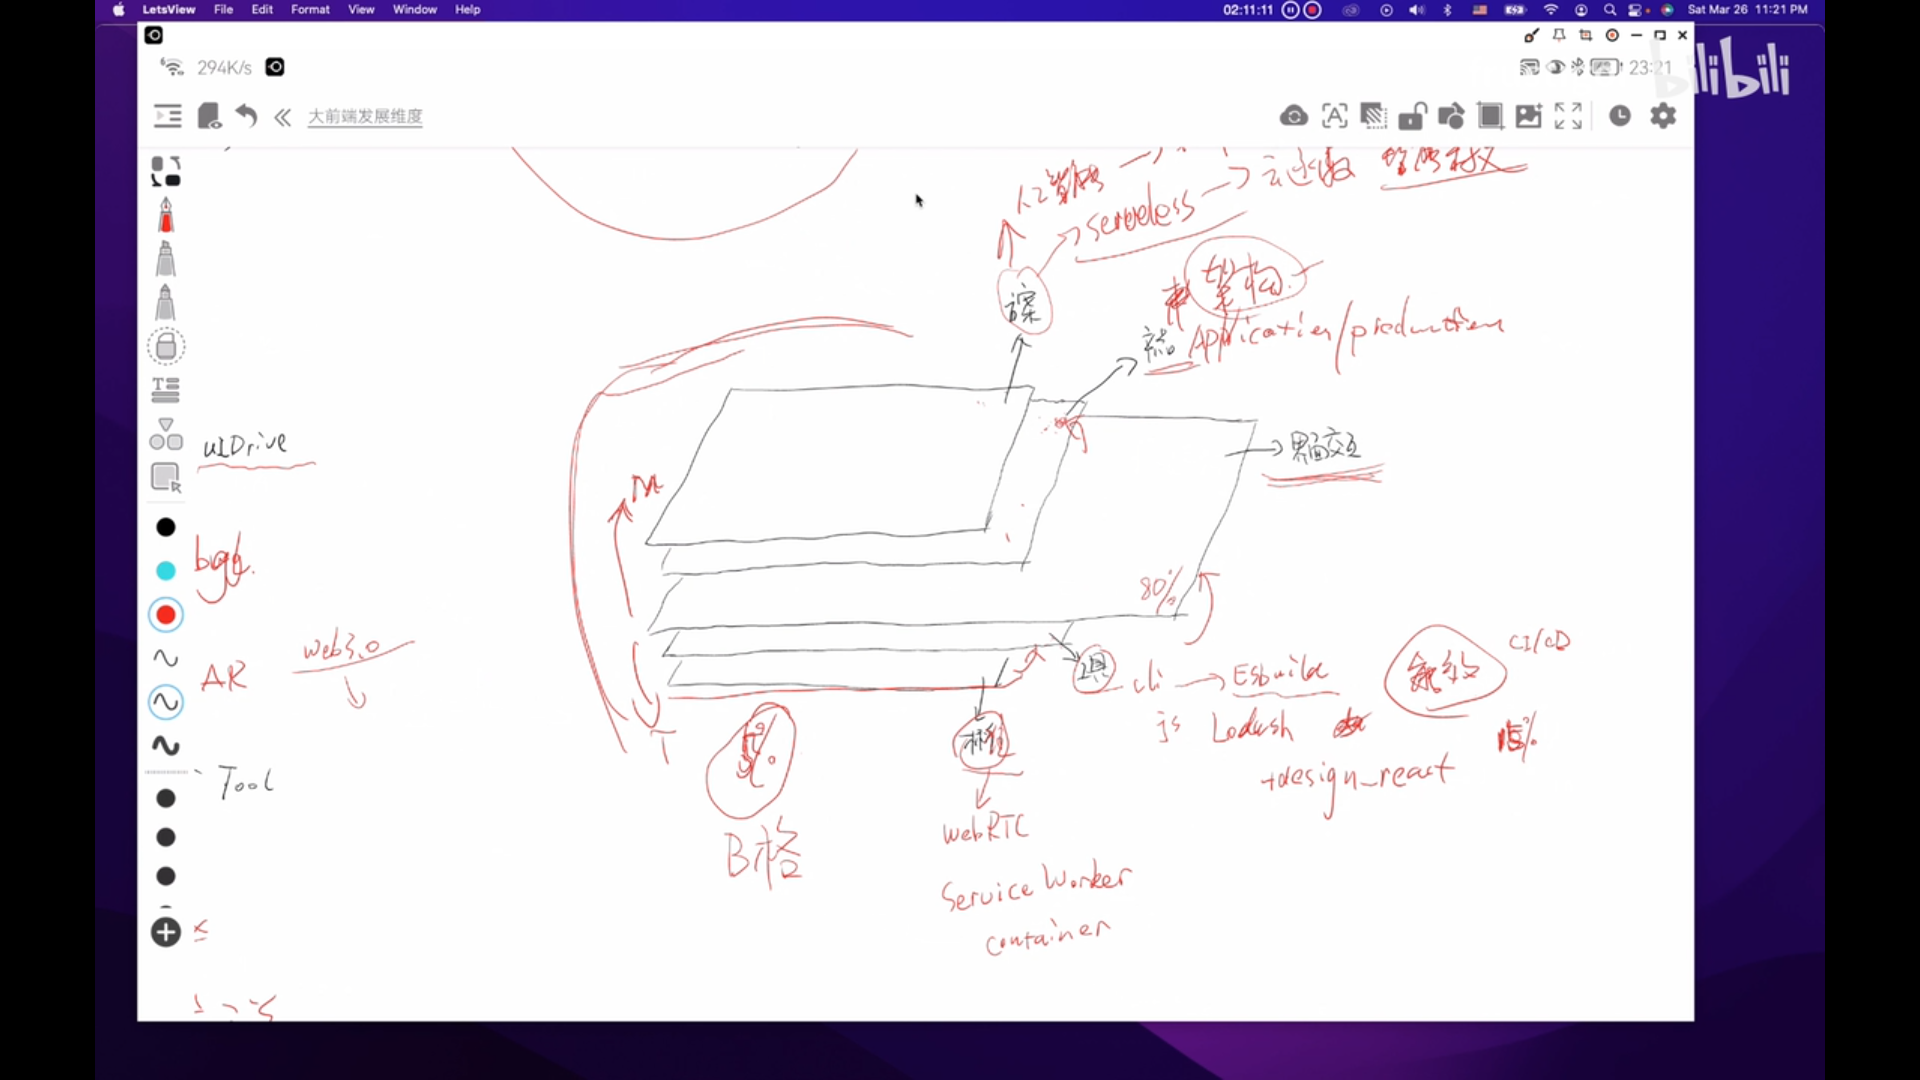Image resolution: width=1920 pixels, height=1080 pixels.
Task: Expand the outline sidebar list icon
Action: [168, 116]
